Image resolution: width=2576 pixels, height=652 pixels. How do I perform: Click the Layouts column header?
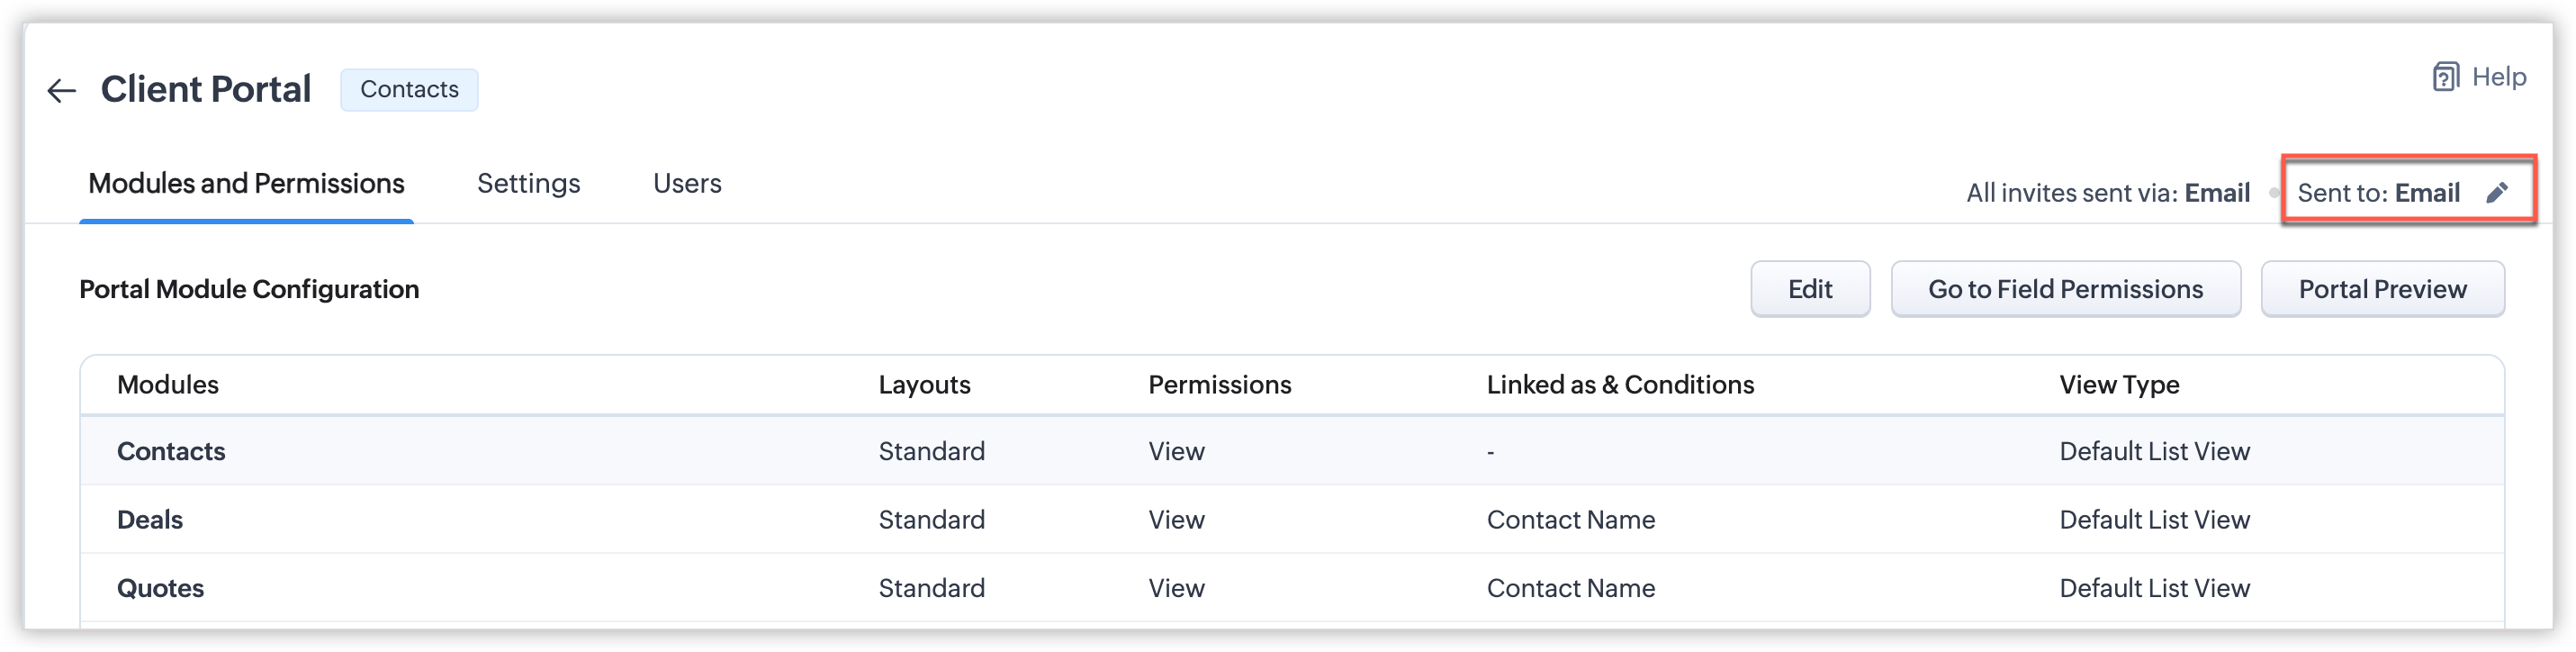click(x=924, y=385)
